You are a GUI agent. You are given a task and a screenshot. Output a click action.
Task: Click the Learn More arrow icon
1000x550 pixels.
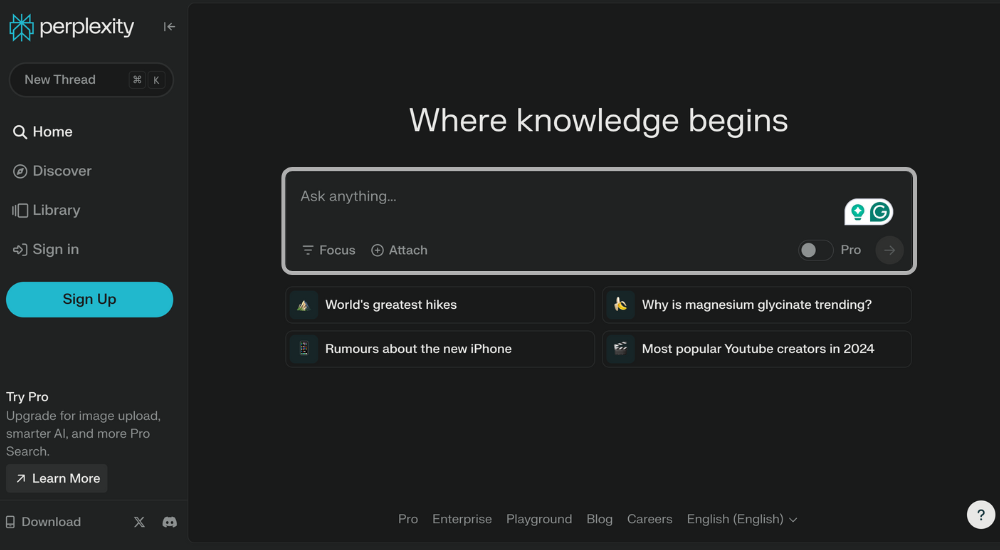point(21,479)
